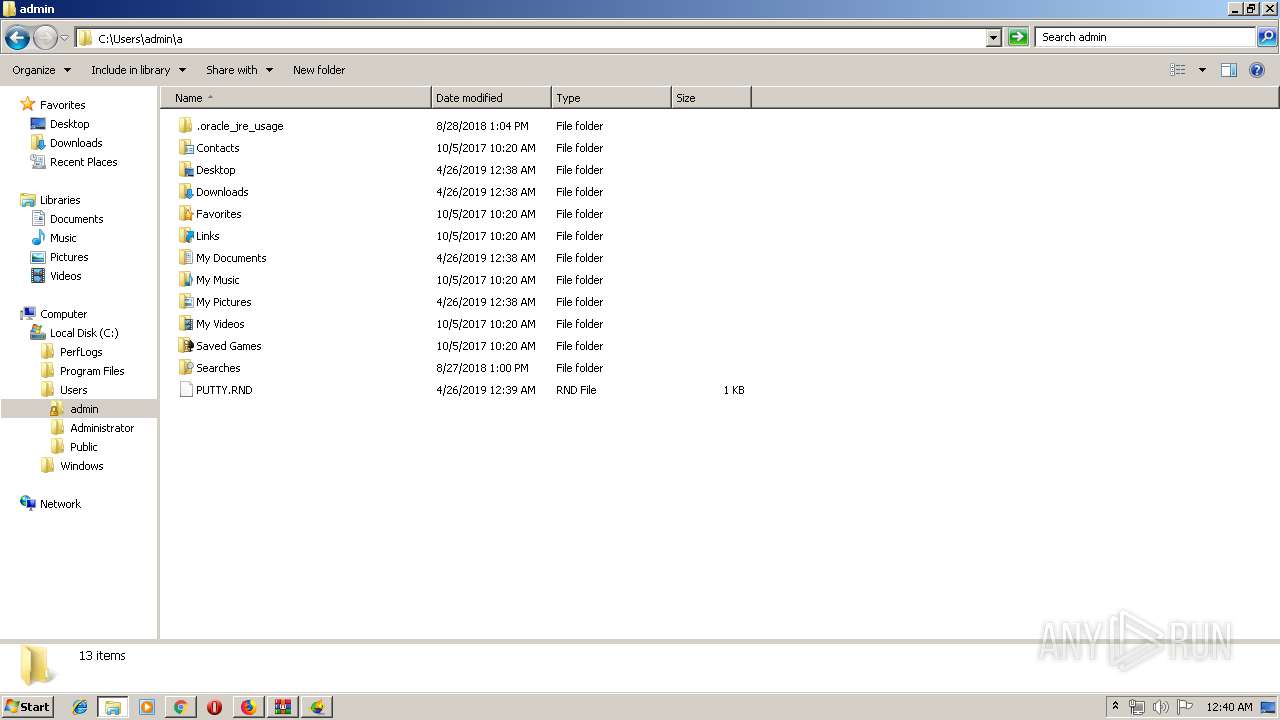Select Users folder in tree
This screenshot has height=720, width=1280.
(73, 390)
